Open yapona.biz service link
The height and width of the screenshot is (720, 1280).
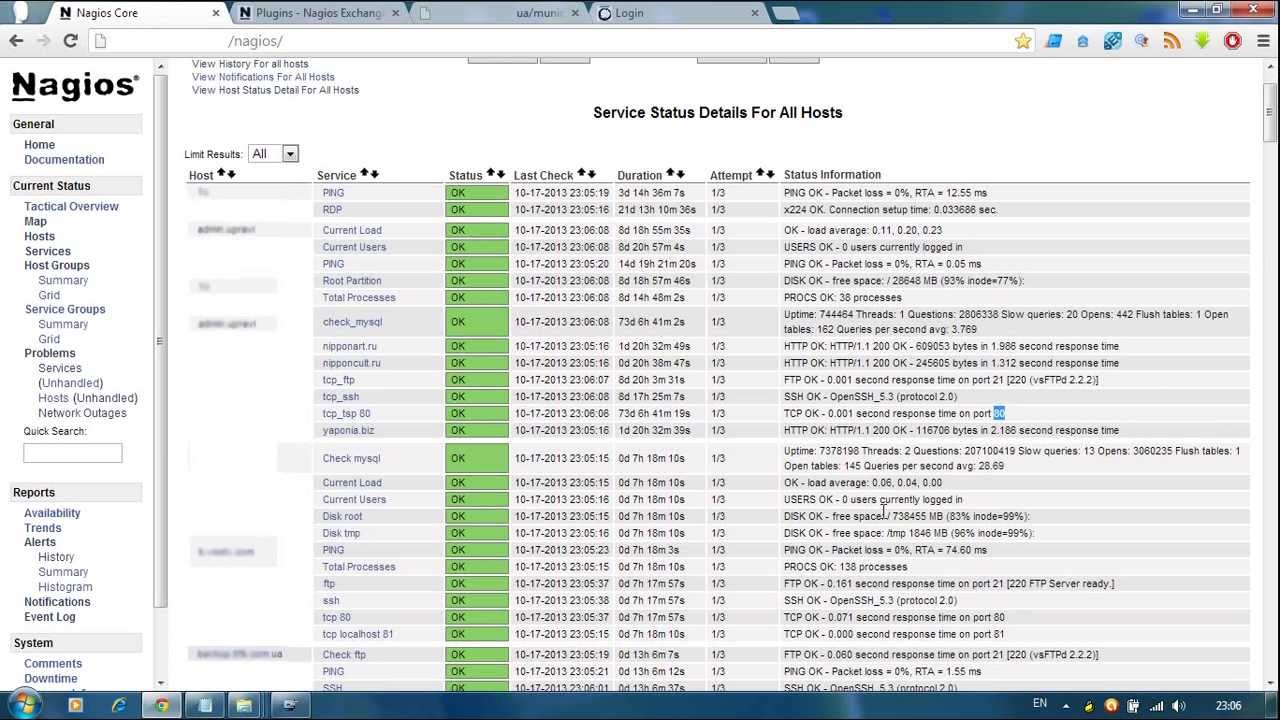(x=348, y=430)
